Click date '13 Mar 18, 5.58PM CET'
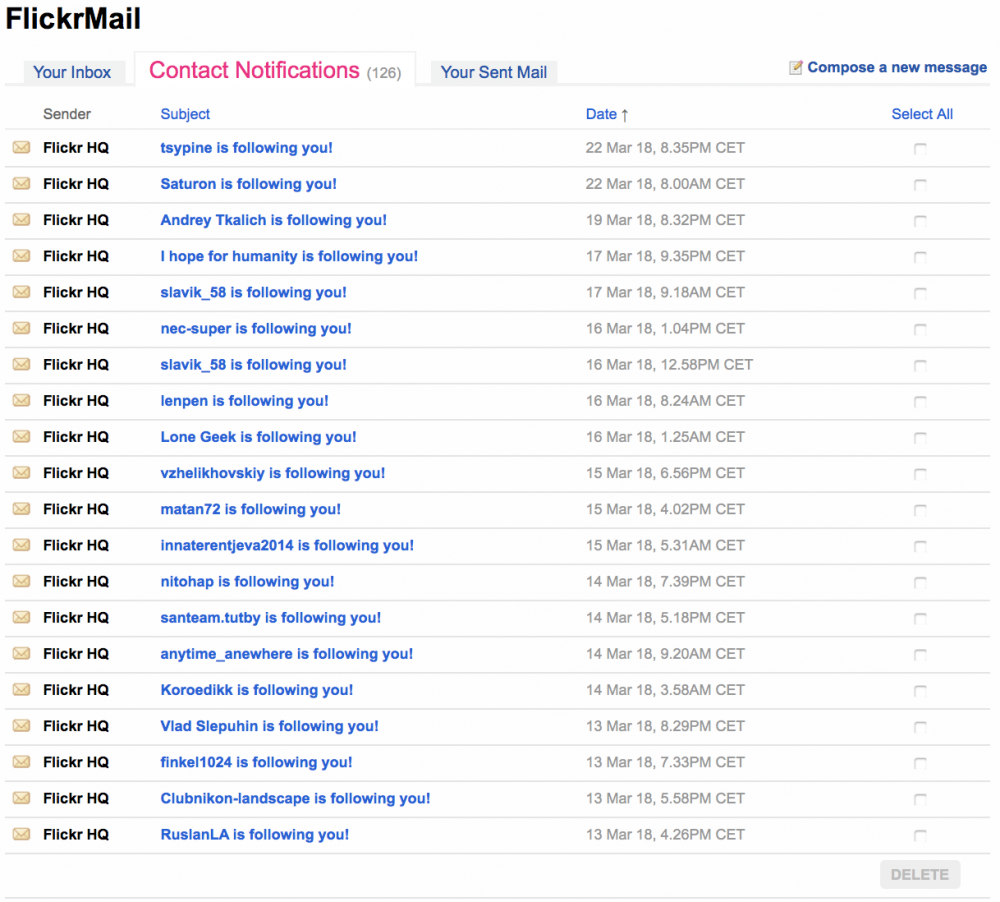 coord(665,798)
